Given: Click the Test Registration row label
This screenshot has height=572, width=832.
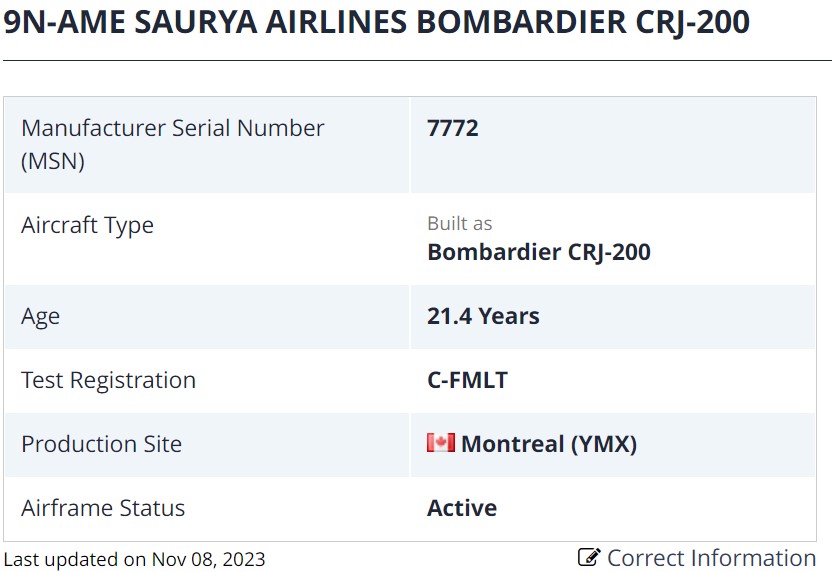Looking at the screenshot, I should [108, 381].
